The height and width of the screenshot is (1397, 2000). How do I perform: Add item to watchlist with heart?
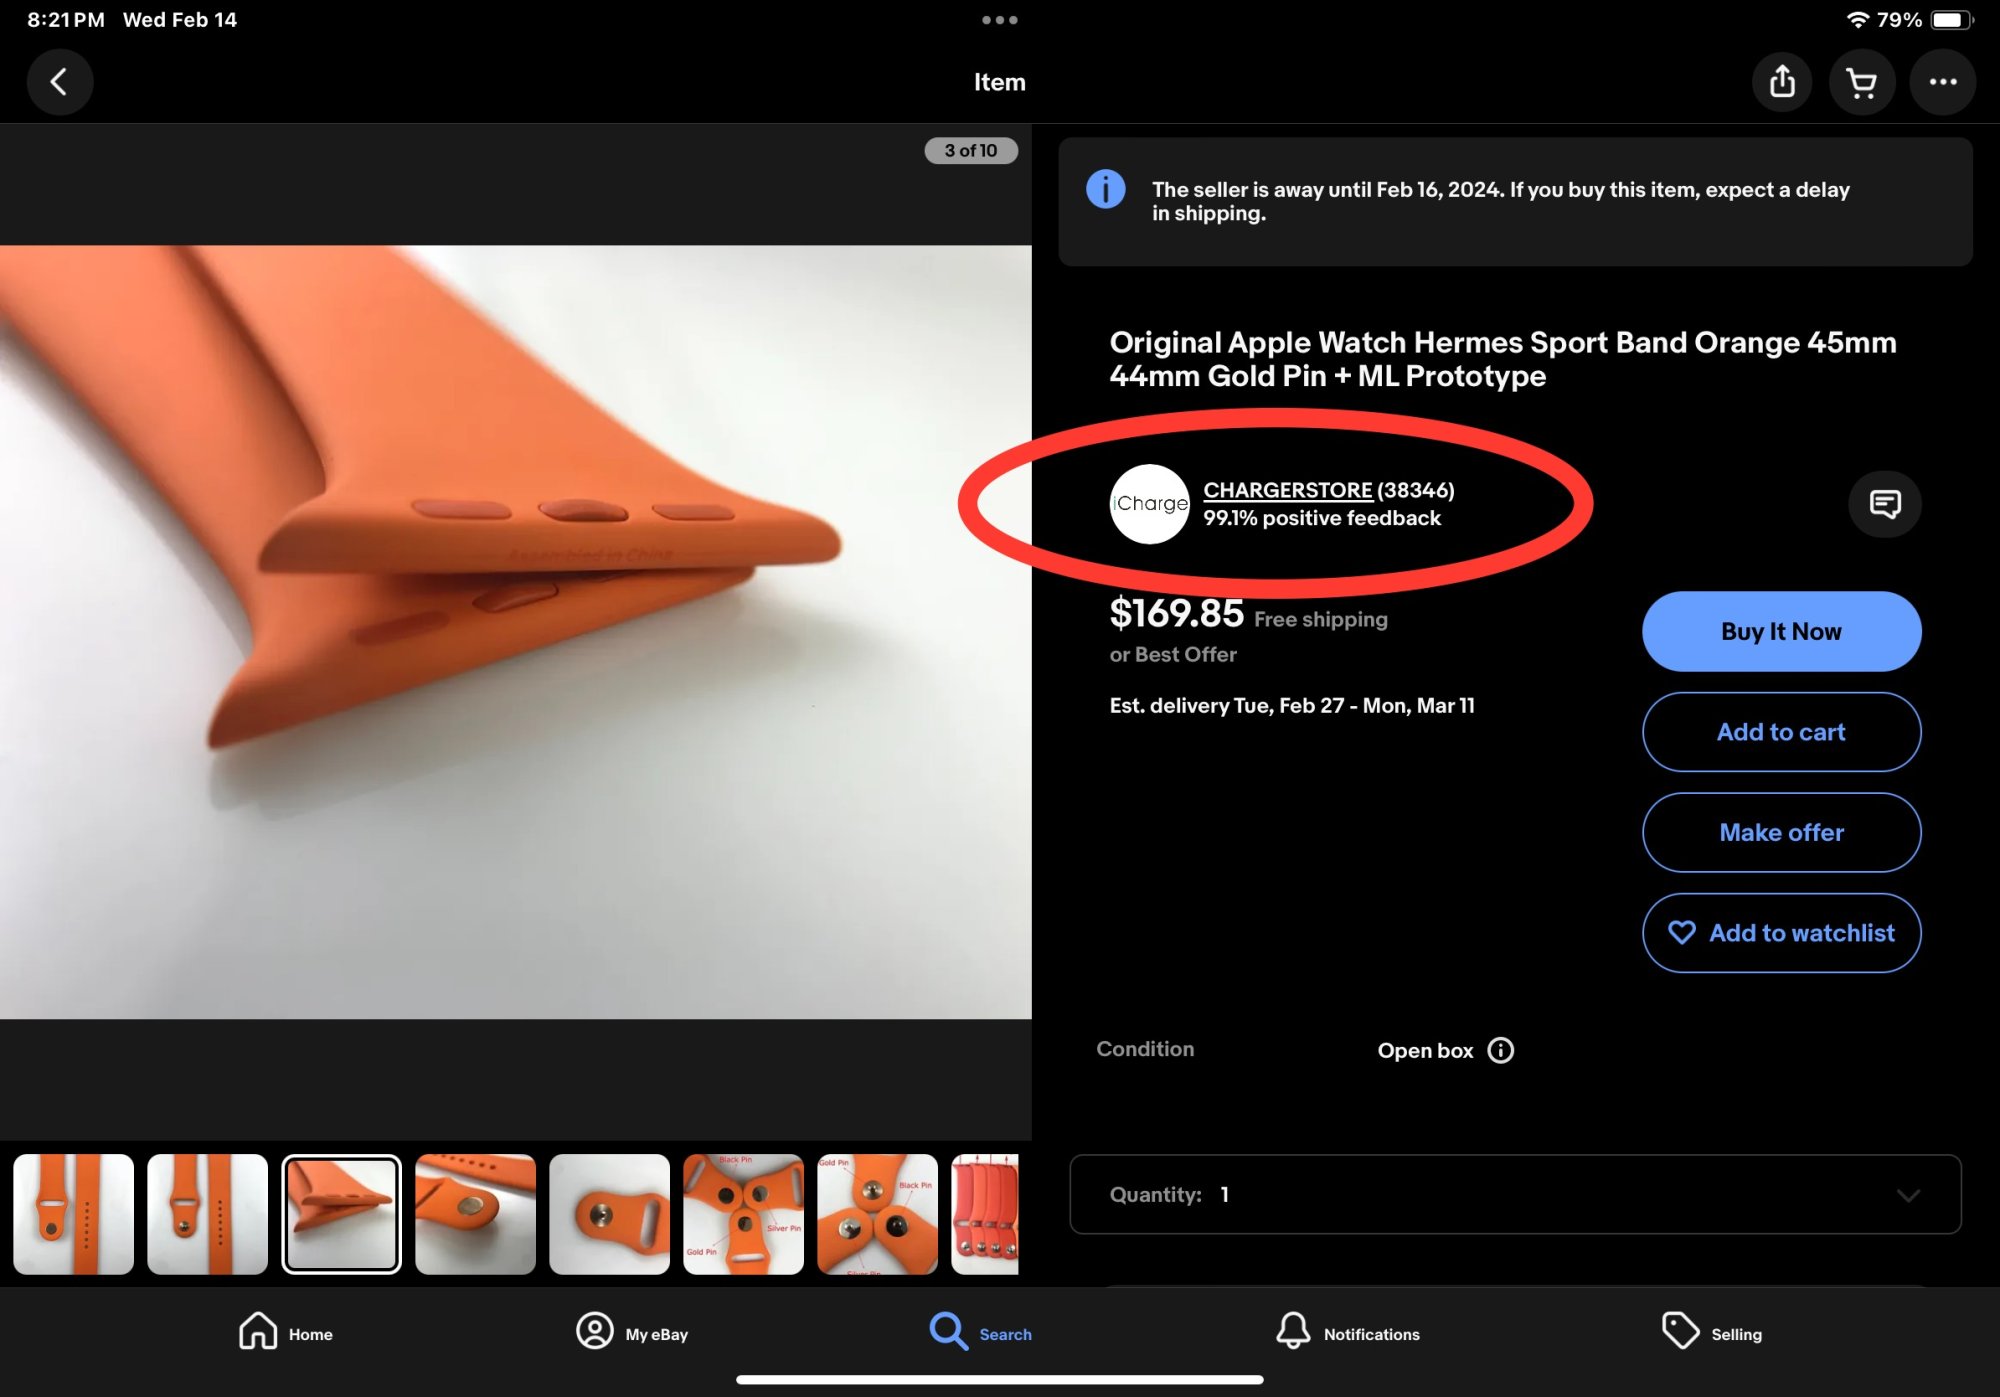click(1781, 933)
